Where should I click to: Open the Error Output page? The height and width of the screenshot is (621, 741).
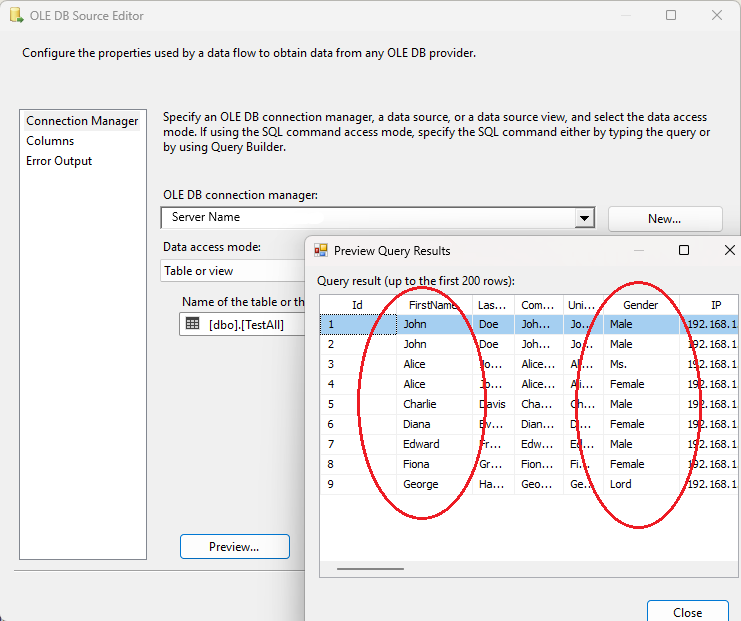[x=59, y=161]
